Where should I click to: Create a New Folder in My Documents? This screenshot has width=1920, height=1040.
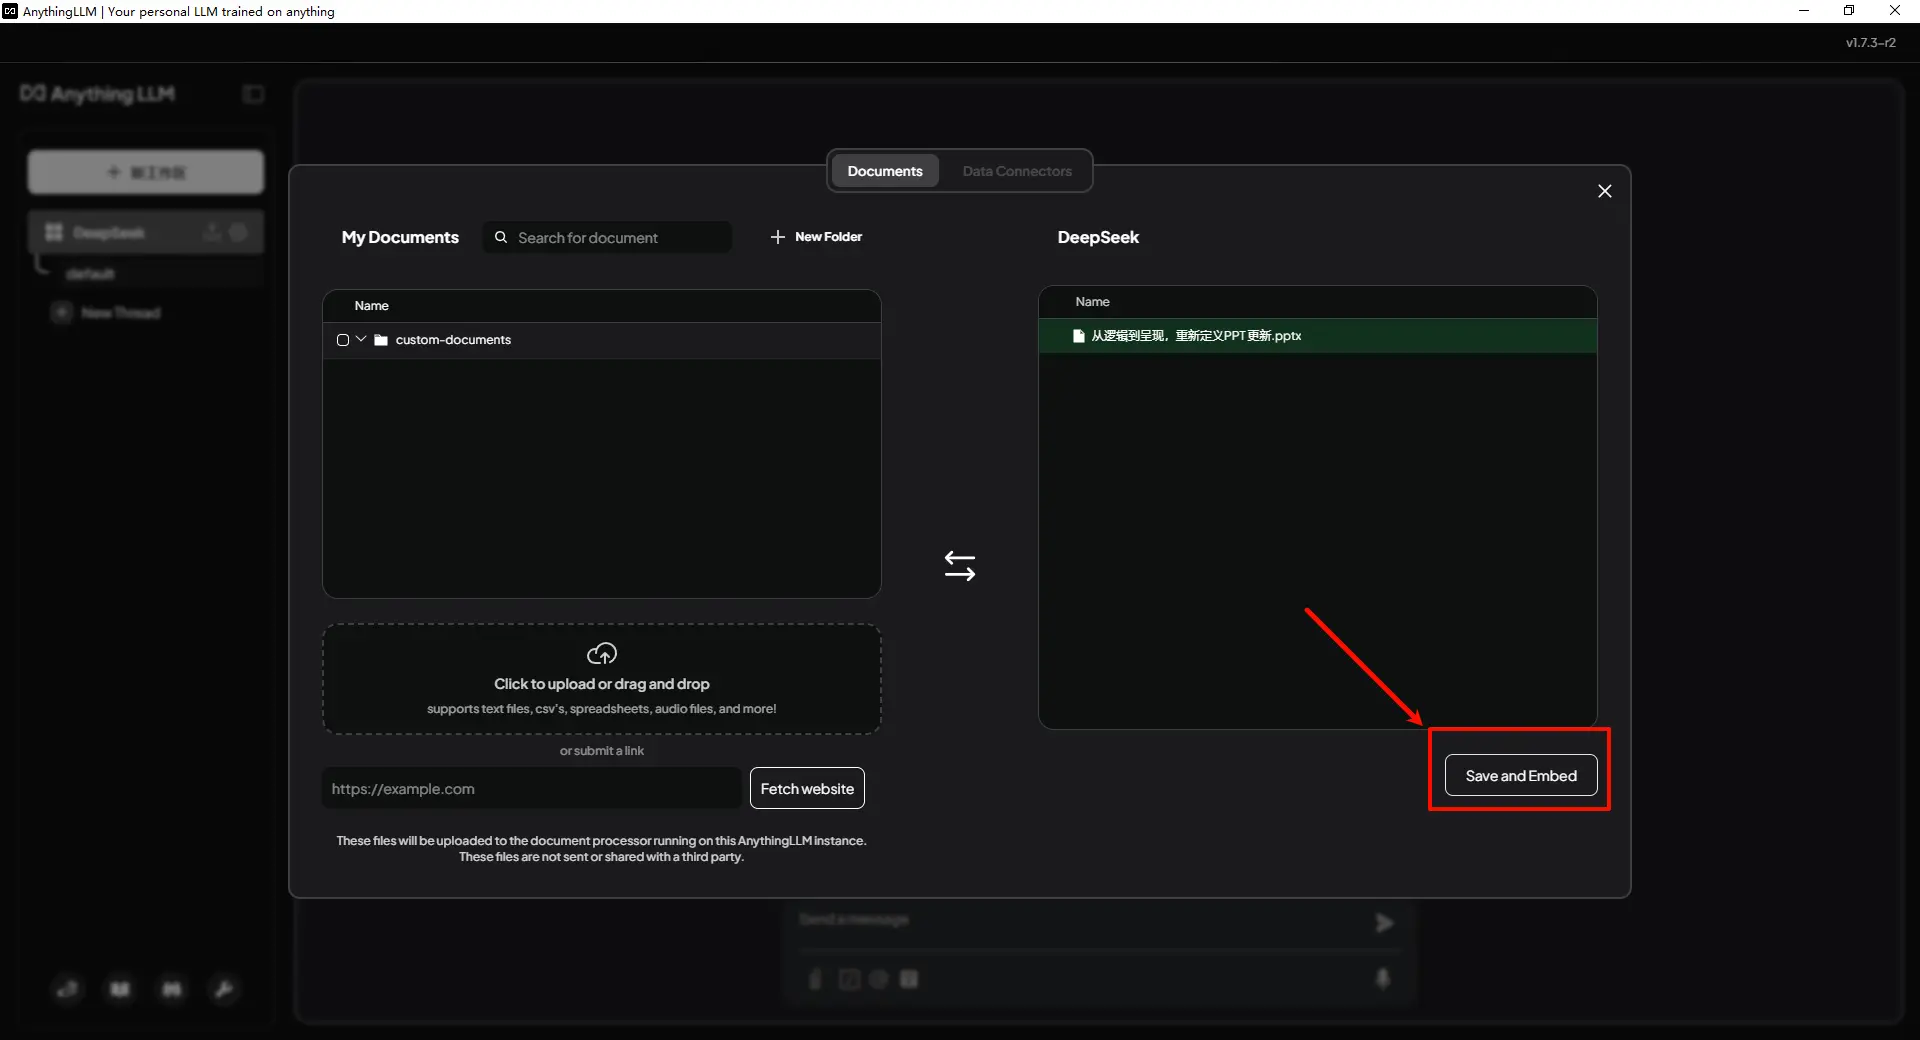[x=816, y=237]
